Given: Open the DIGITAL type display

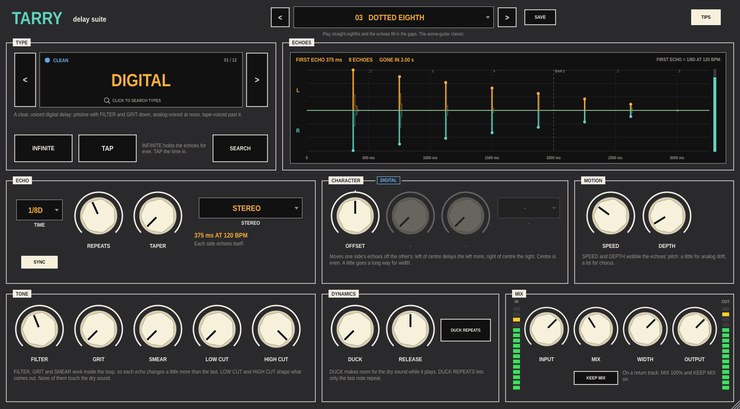Looking at the screenshot, I should [x=141, y=80].
